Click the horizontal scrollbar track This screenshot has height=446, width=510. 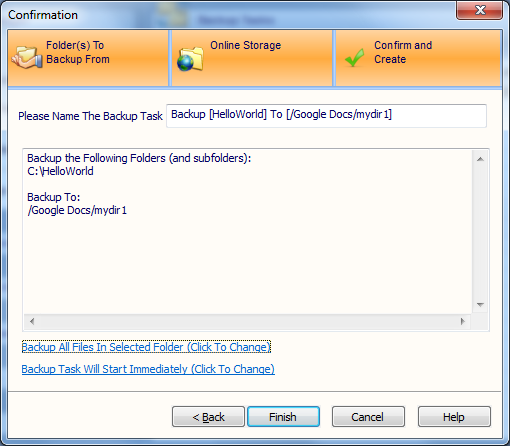coord(247,322)
